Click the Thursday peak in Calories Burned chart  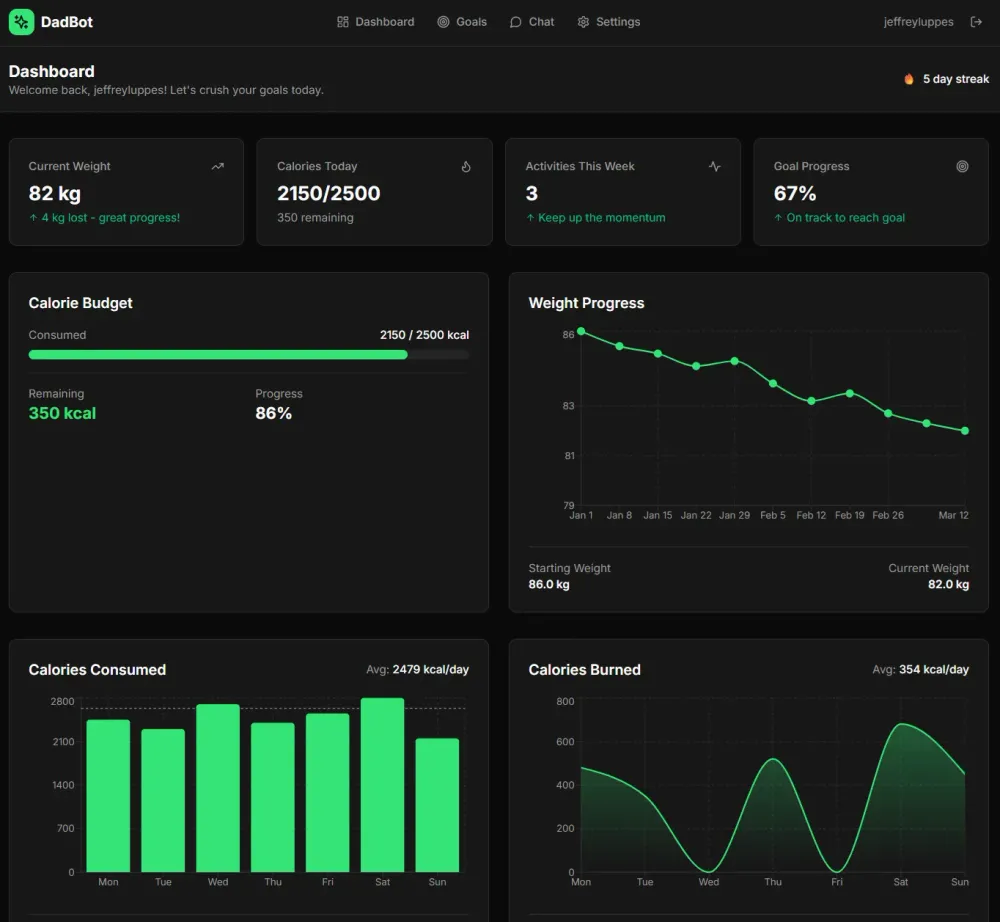[x=773, y=759]
